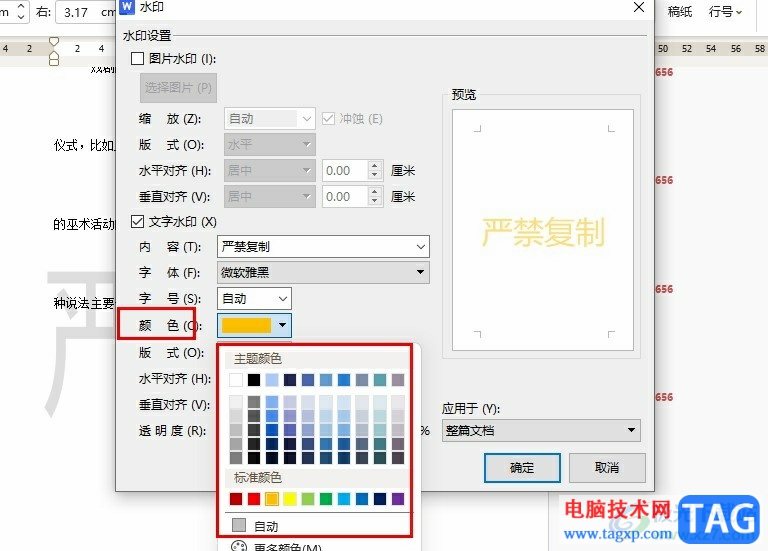The image size is (768, 551).
Task: Open the 字体 dropdown showing 微软雅黑
Action: point(323,272)
